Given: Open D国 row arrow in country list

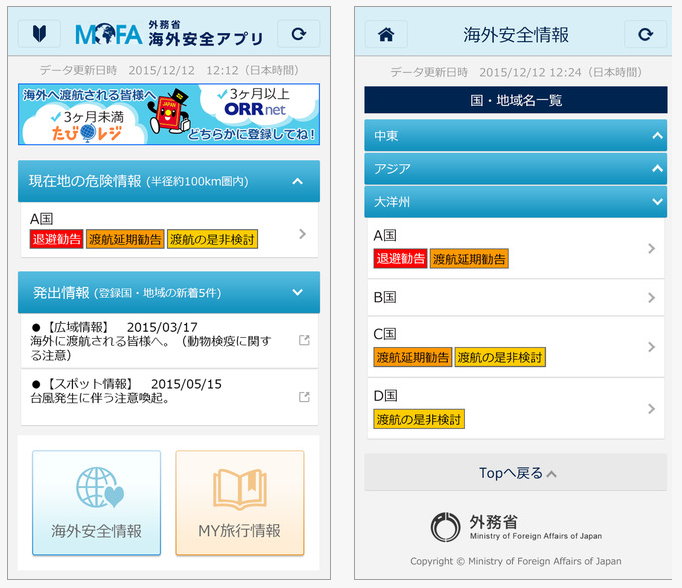Looking at the screenshot, I should (x=651, y=409).
